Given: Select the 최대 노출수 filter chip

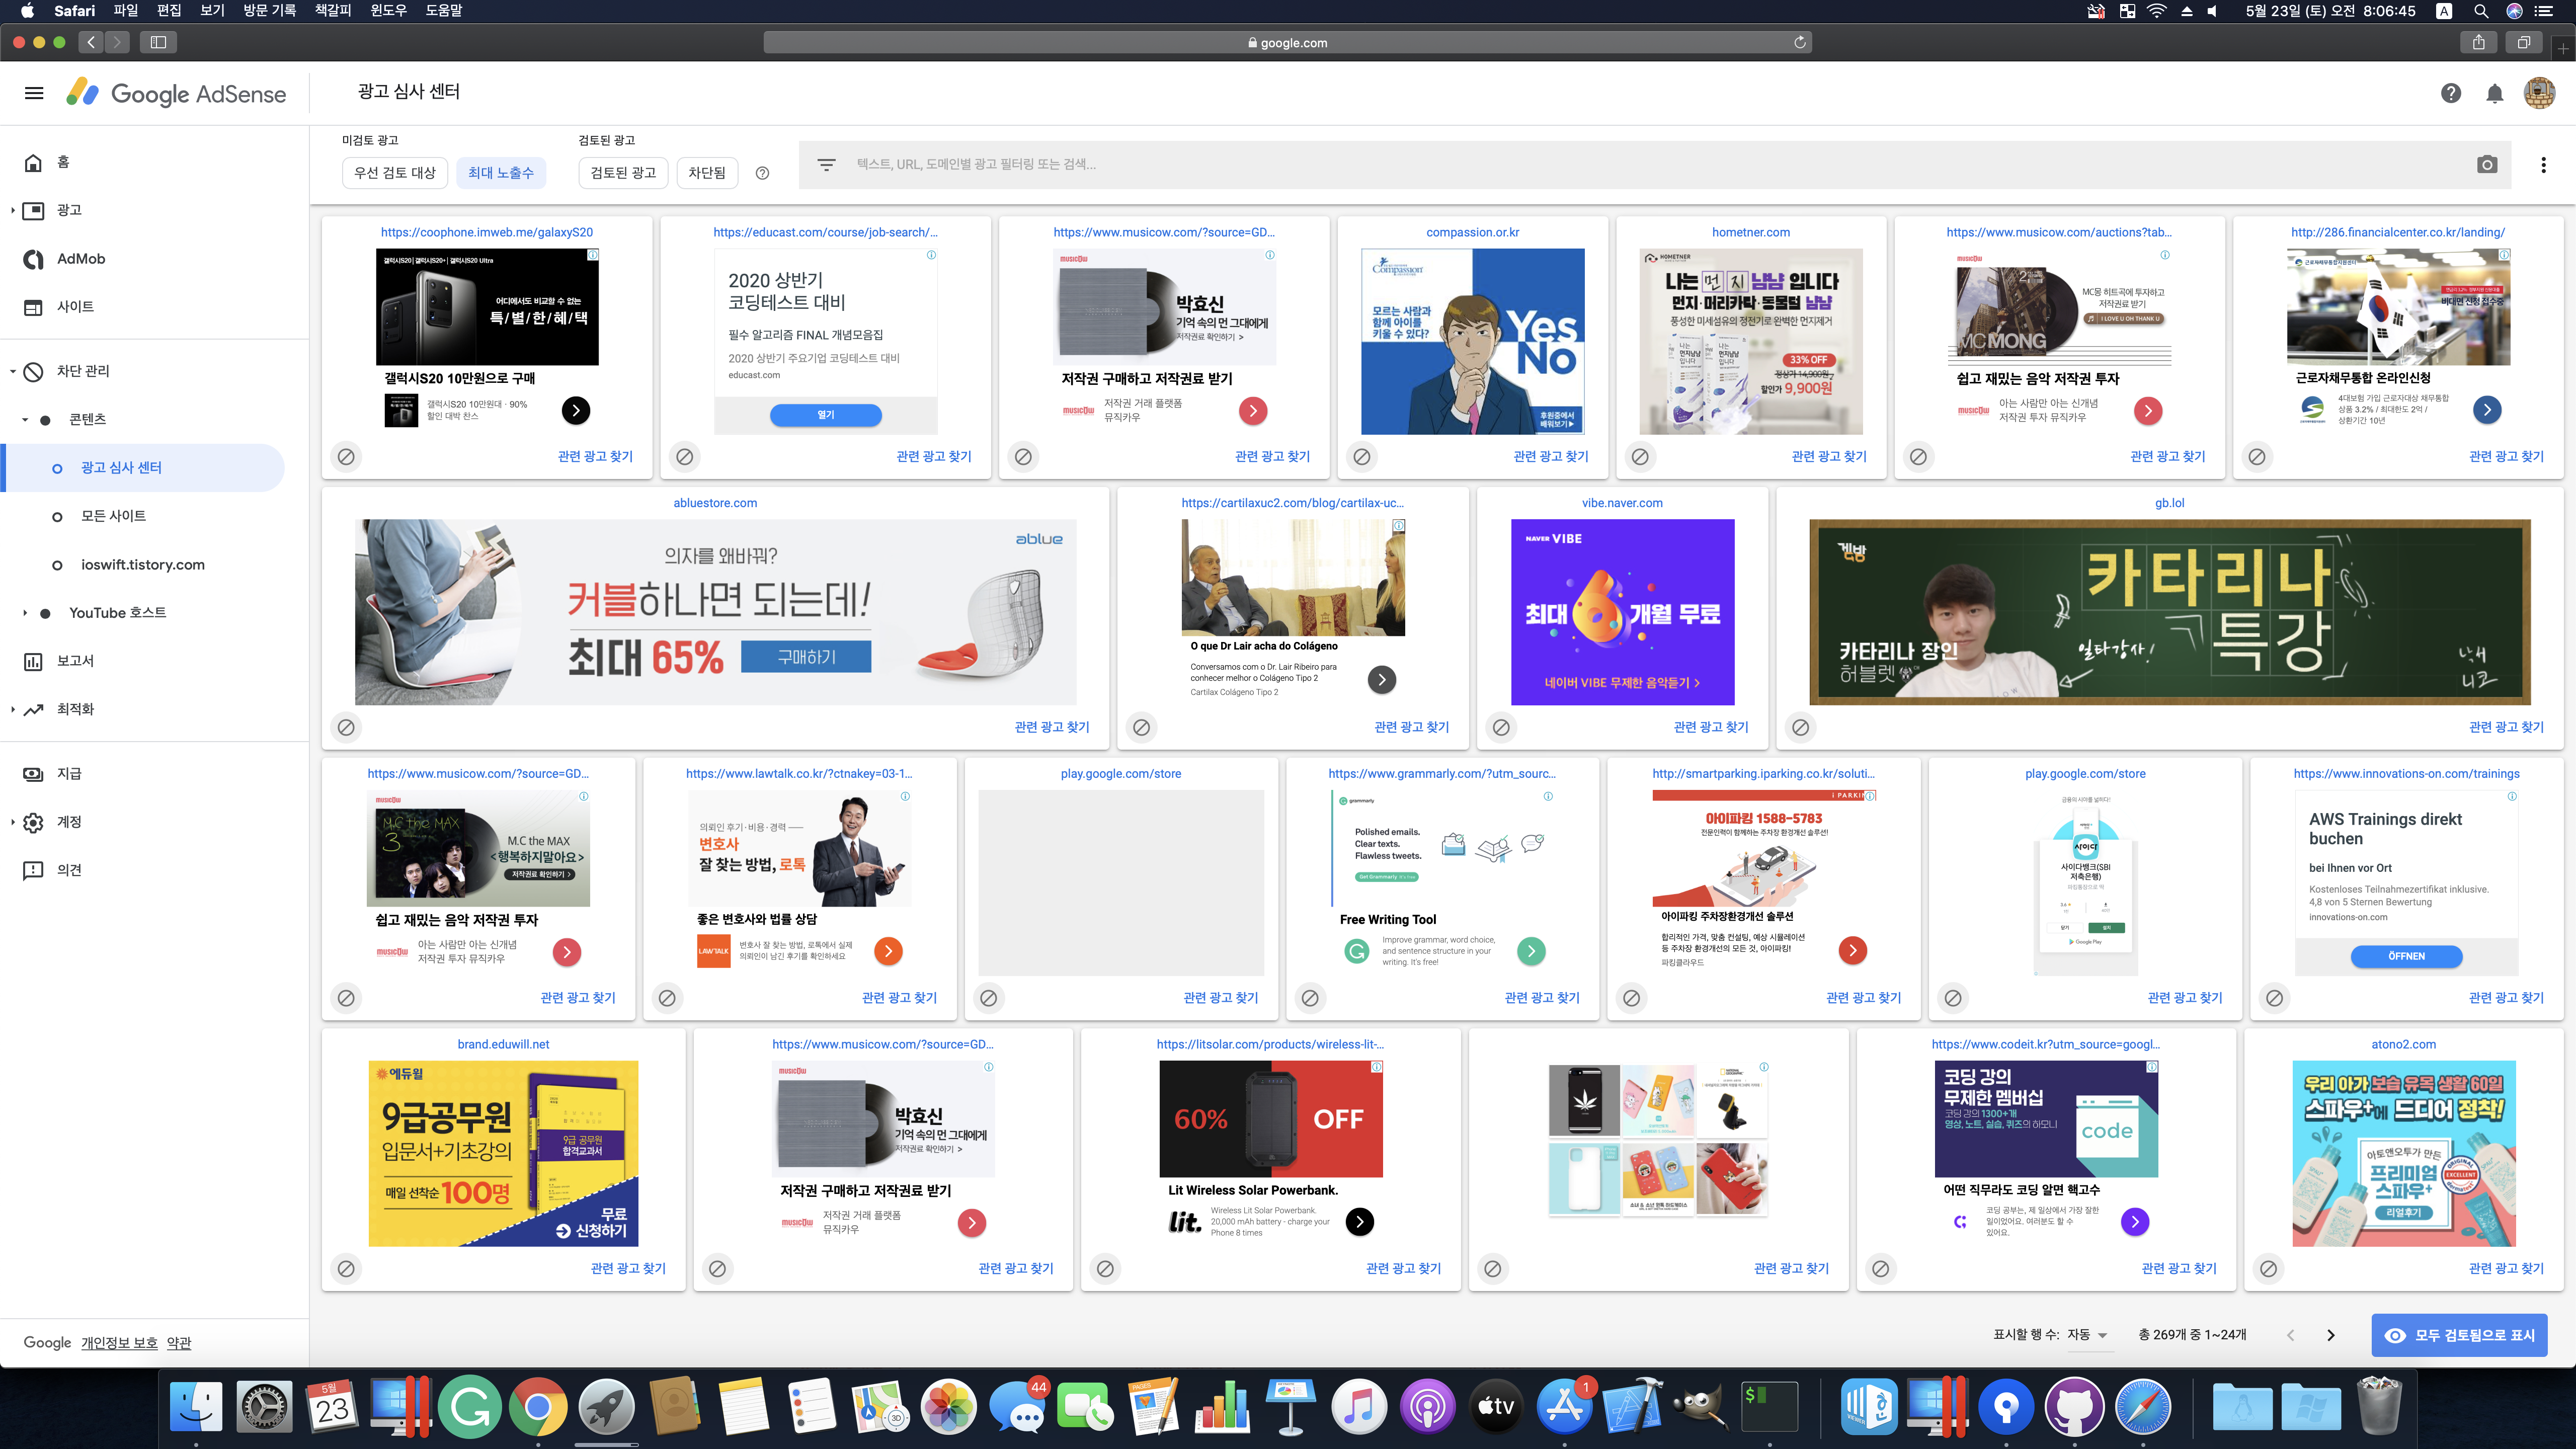Looking at the screenshot, I should [x=500, y=173].
